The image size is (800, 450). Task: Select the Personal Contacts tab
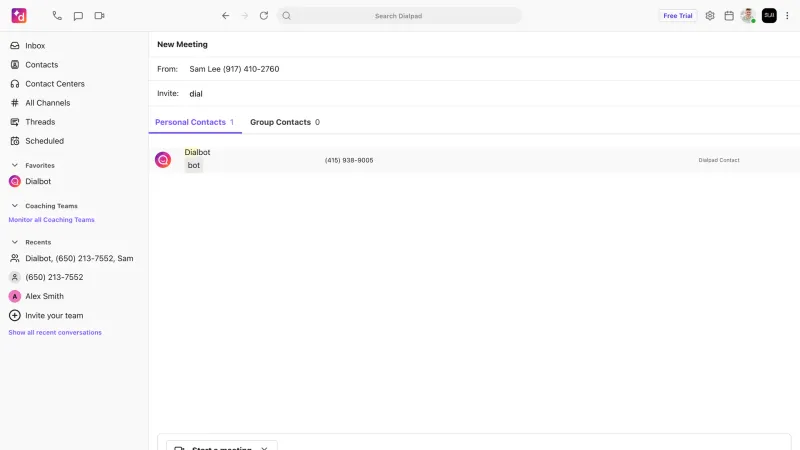195,122
